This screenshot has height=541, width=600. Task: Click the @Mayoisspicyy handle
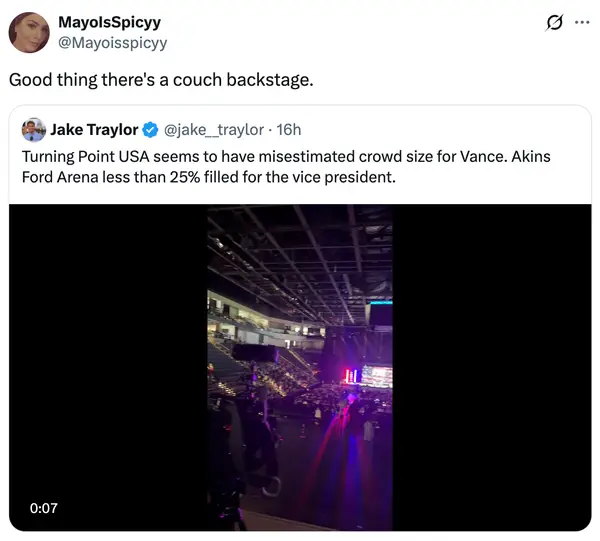tap(113, 42)
